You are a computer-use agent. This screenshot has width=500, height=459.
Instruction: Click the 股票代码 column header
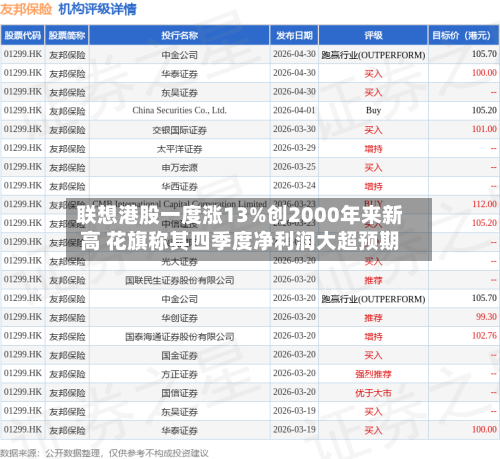(x=22, y=35)
